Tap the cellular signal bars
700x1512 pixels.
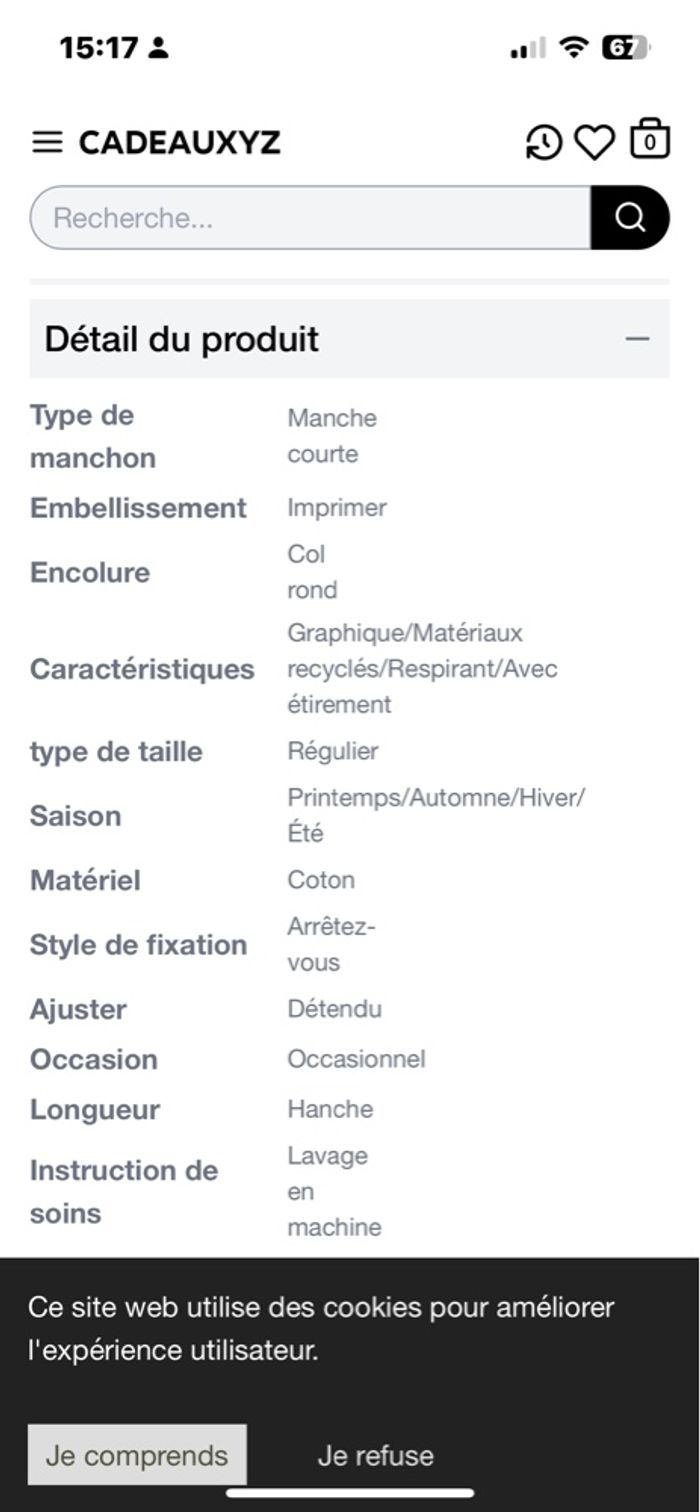pos(528,48)
